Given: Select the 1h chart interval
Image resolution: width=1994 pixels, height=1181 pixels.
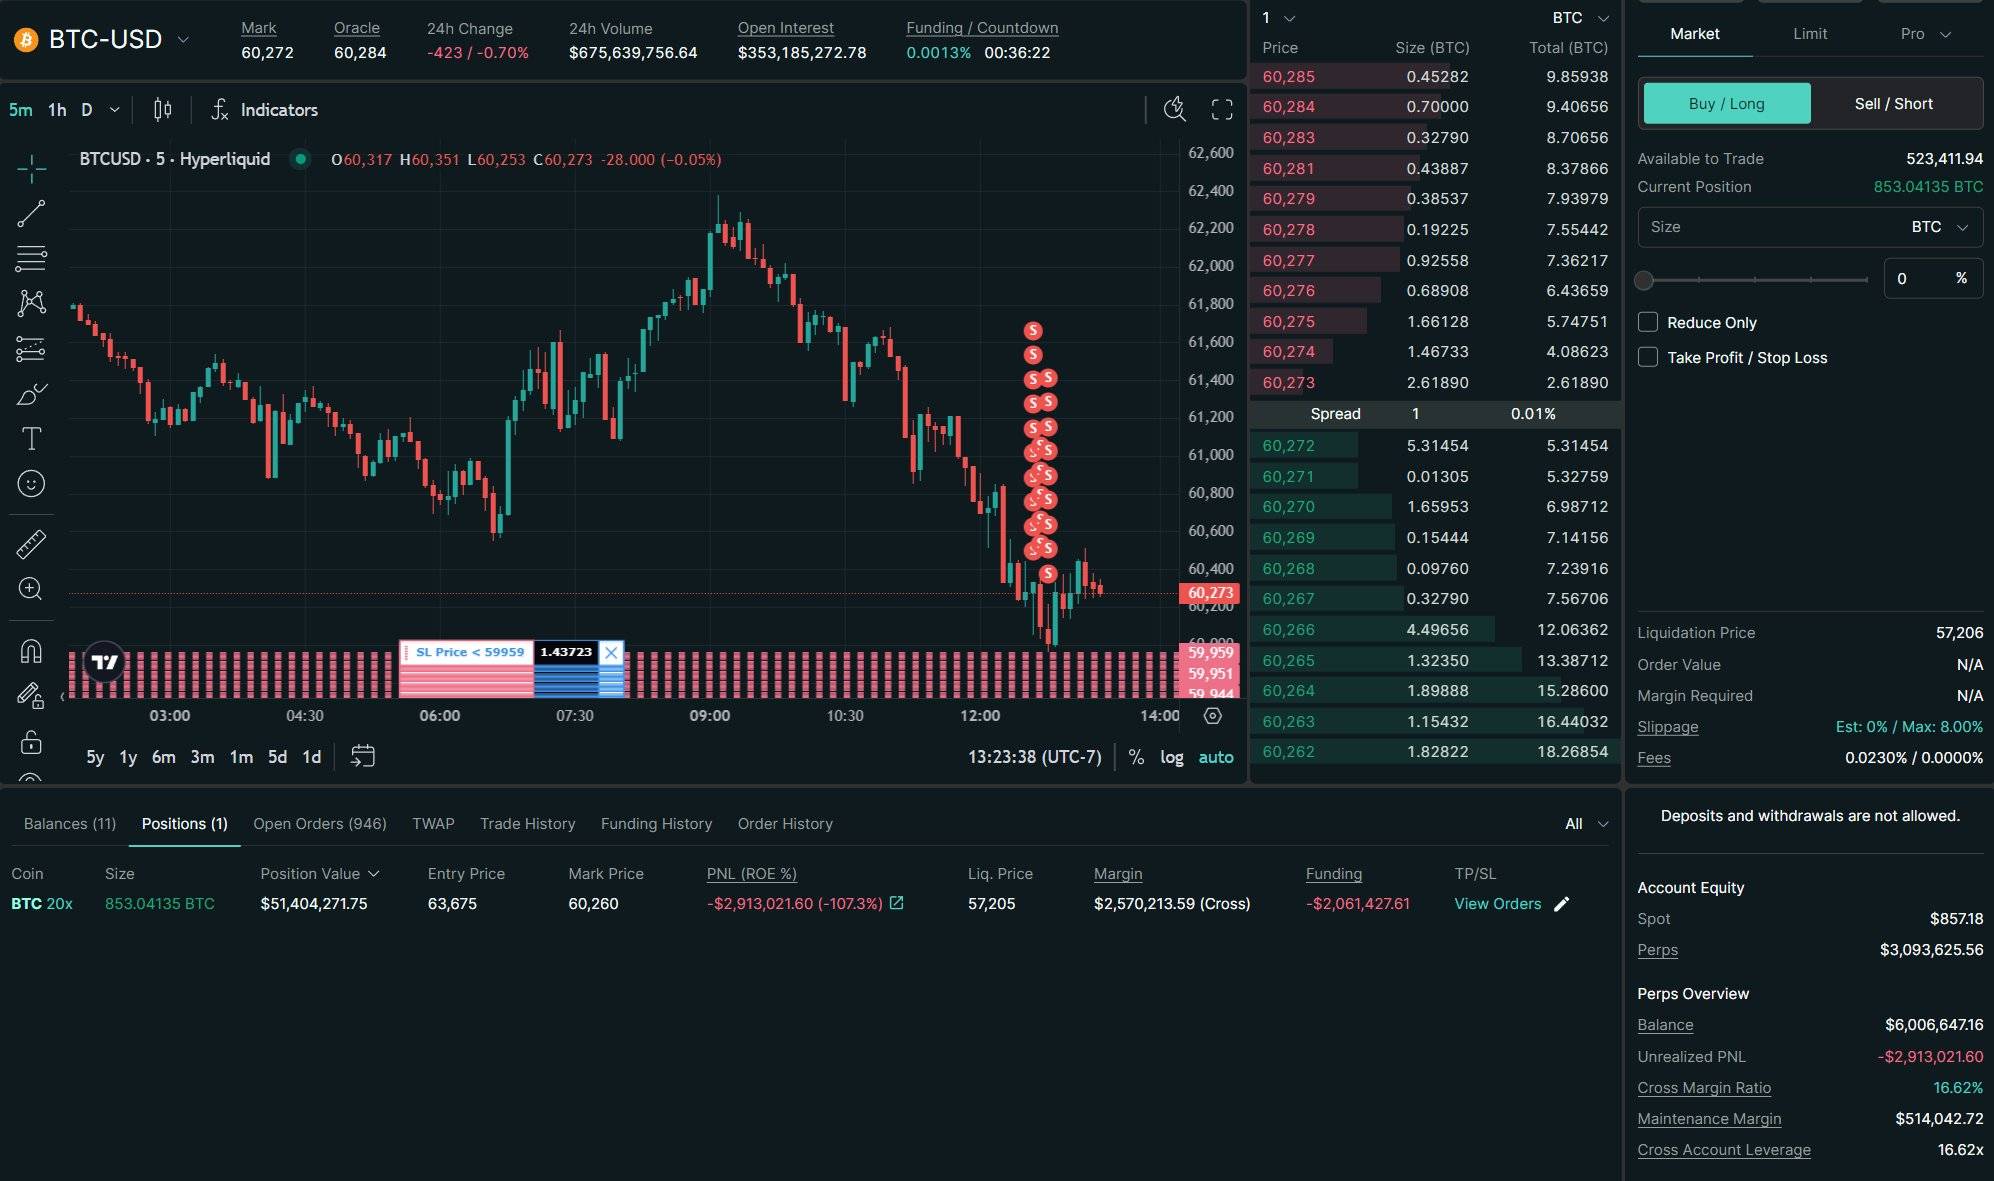Looking at the screenshot, I should point(57,110).
